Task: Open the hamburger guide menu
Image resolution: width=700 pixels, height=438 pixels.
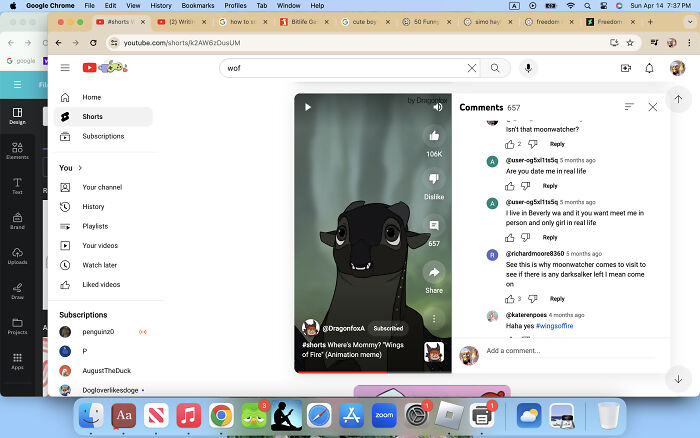Action: coord(65,68)
